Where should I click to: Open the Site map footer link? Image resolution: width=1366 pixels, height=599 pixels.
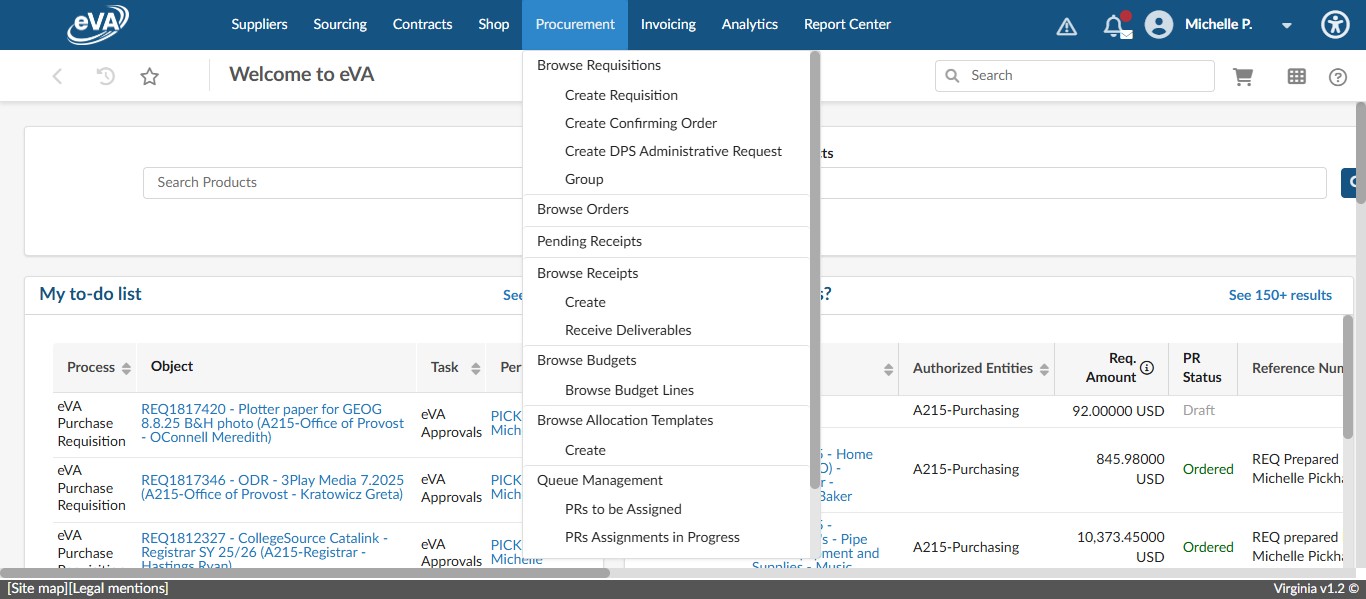coord(37,588)
